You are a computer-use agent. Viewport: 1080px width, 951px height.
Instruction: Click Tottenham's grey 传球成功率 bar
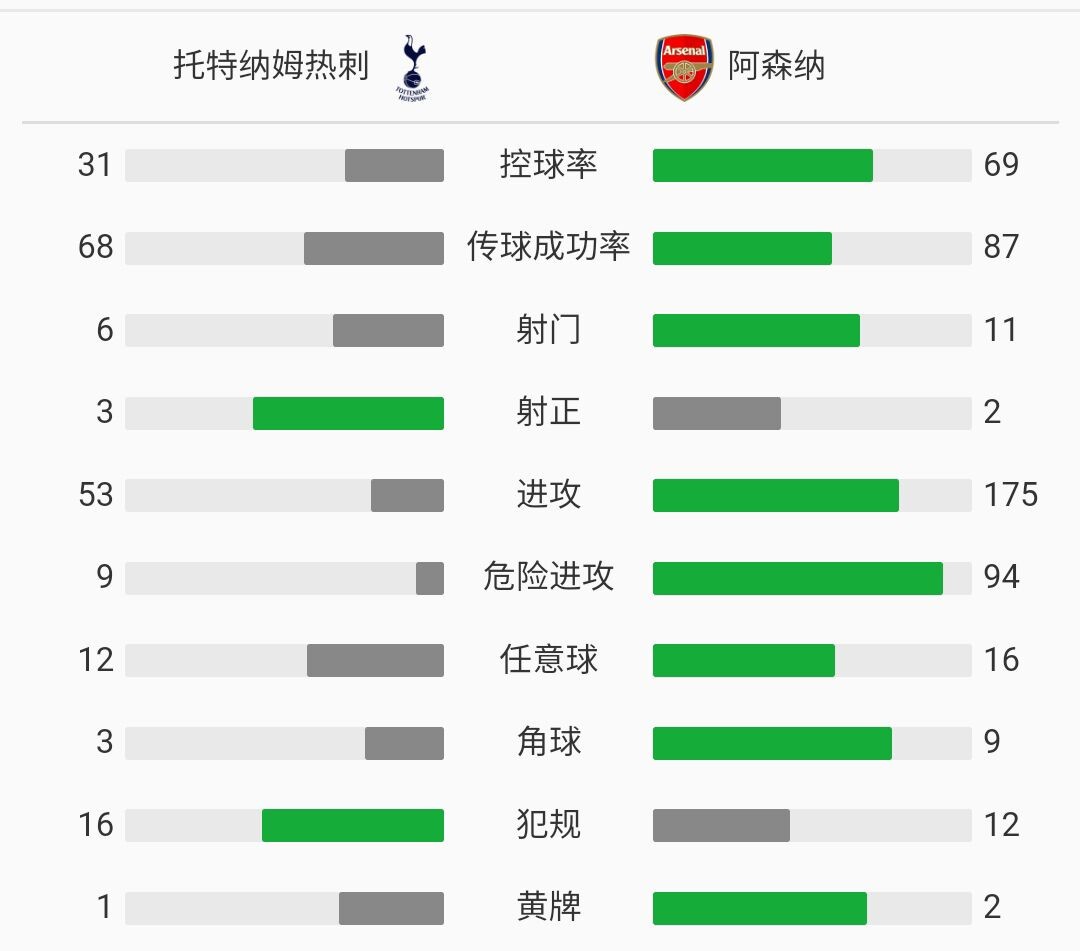click(x=373, y=248)
